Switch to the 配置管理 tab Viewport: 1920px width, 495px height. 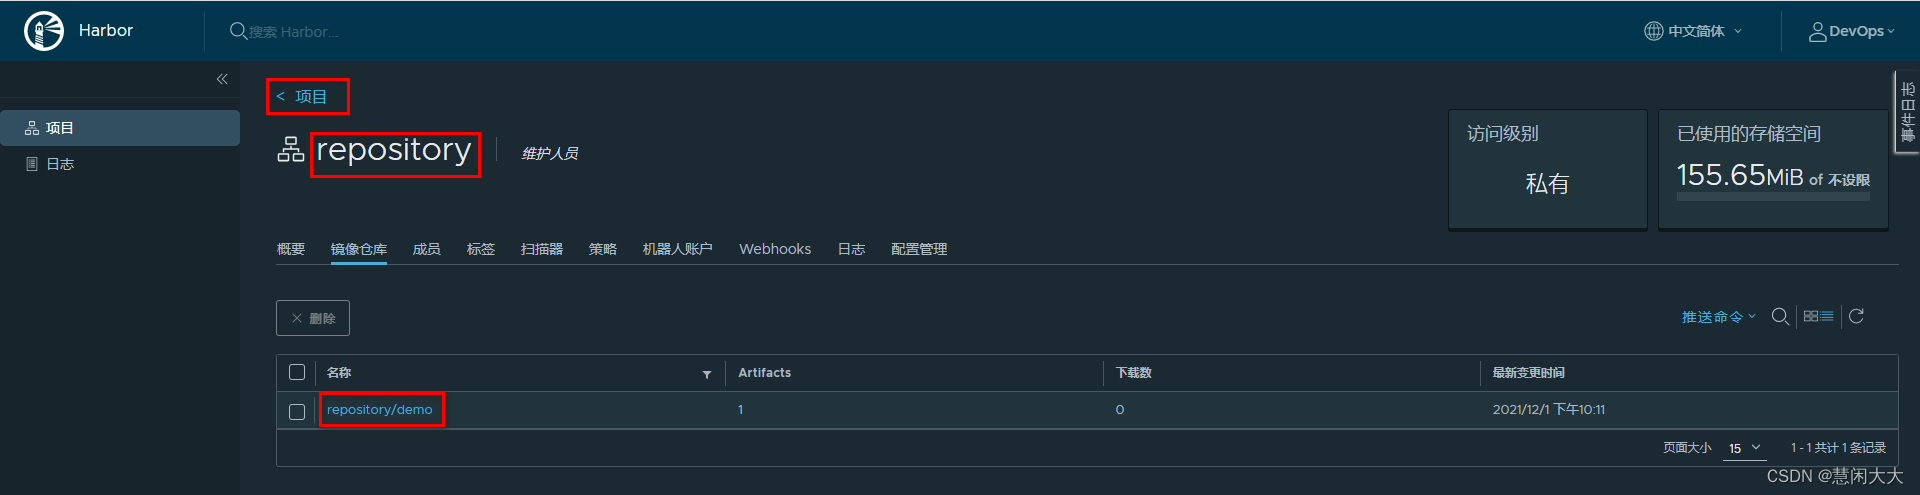click(919, 249)
